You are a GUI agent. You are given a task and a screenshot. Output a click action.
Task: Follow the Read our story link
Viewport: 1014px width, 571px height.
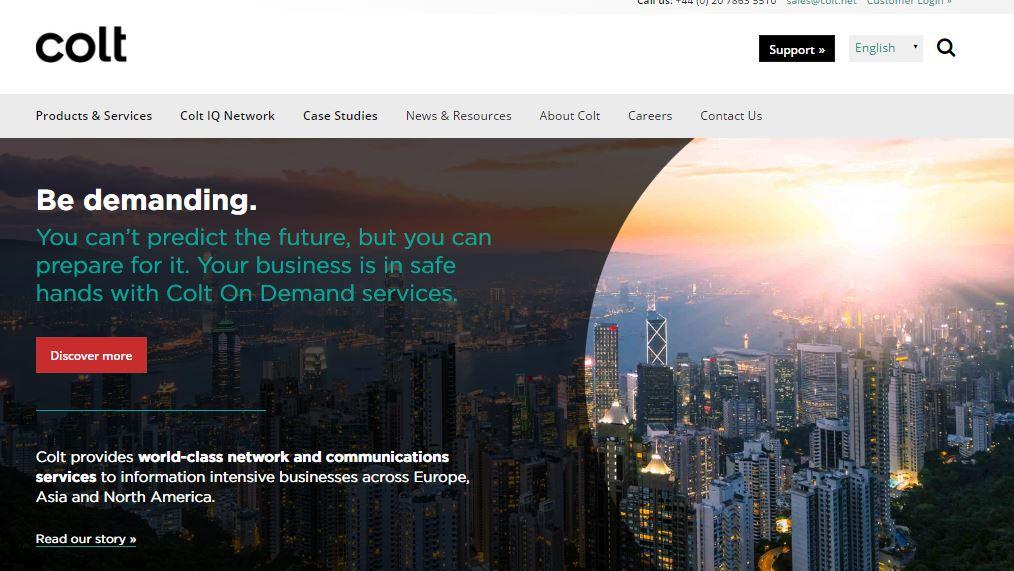[x=86, y=539]
